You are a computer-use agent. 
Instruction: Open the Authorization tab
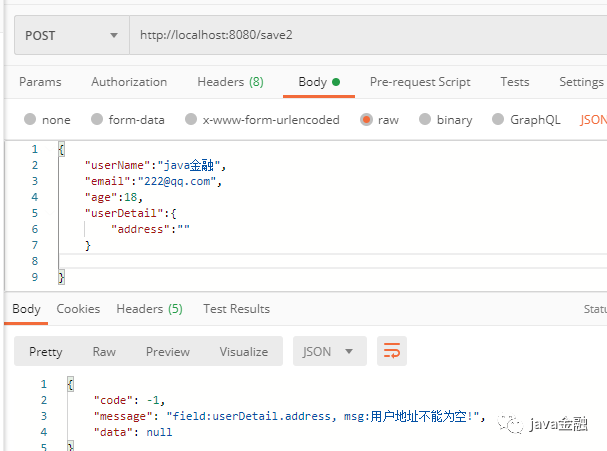pos(129,82)
